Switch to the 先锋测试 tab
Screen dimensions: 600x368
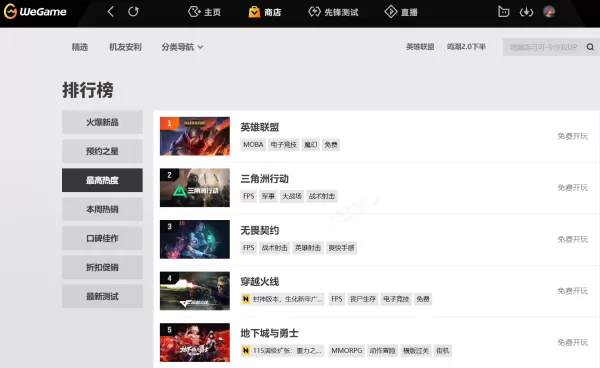pos(333,12)
